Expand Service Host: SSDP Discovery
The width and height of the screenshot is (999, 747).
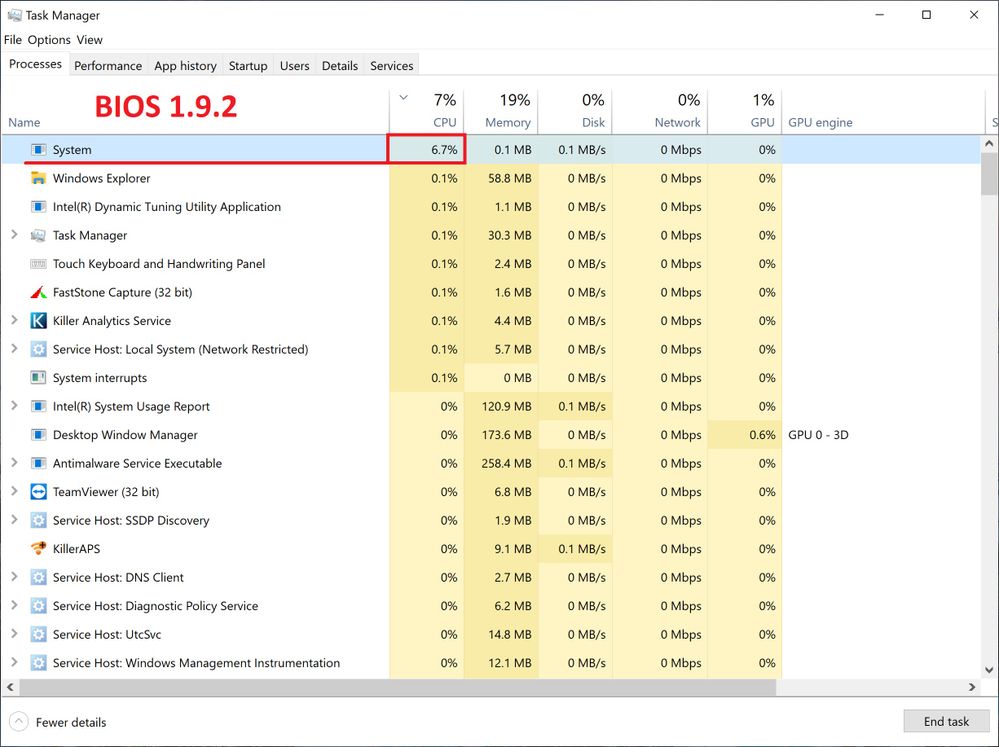[14, 520]
